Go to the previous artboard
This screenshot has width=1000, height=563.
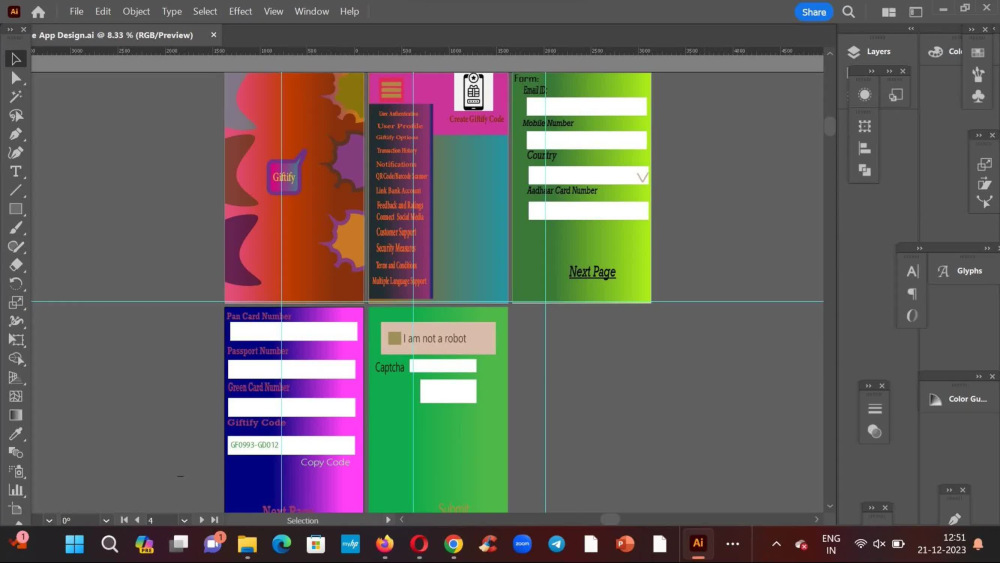click(x=137, y=520)
